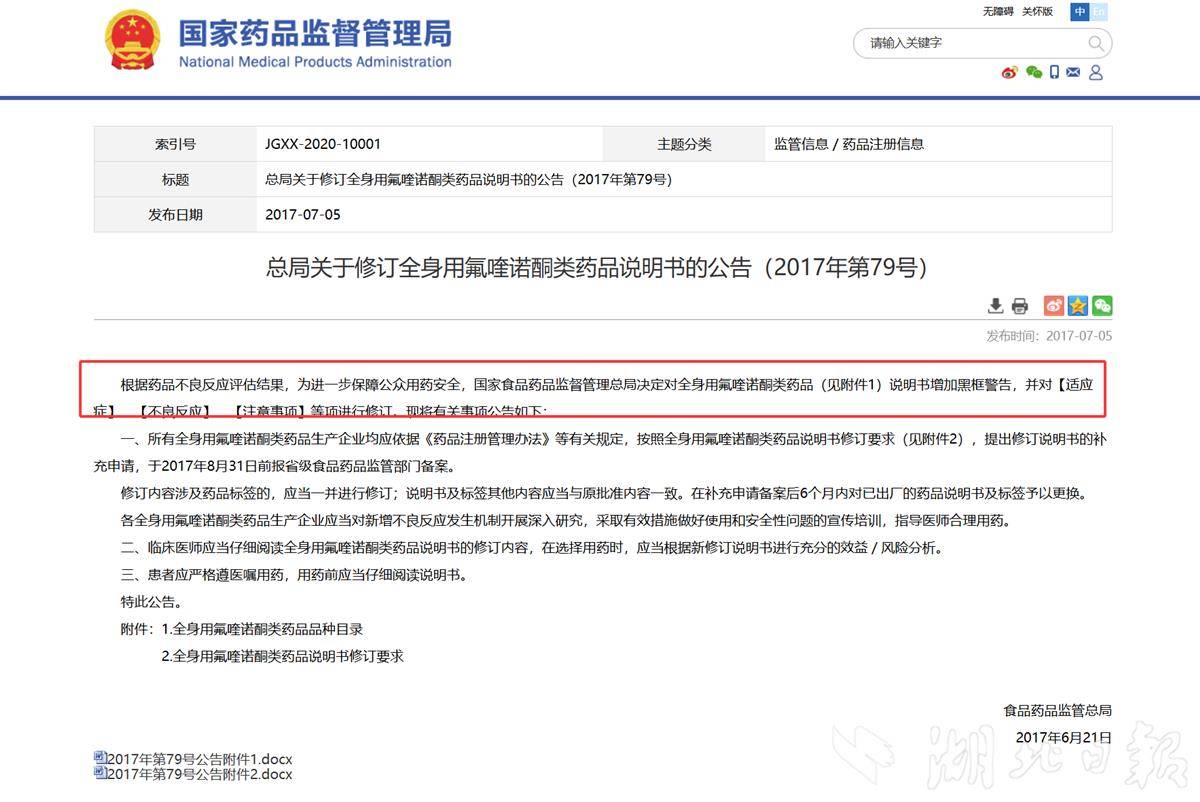This screenshot has height=802, width=1200.
Task: Download 2017年第79号公告附件2.docx
Action: (199, 774)
